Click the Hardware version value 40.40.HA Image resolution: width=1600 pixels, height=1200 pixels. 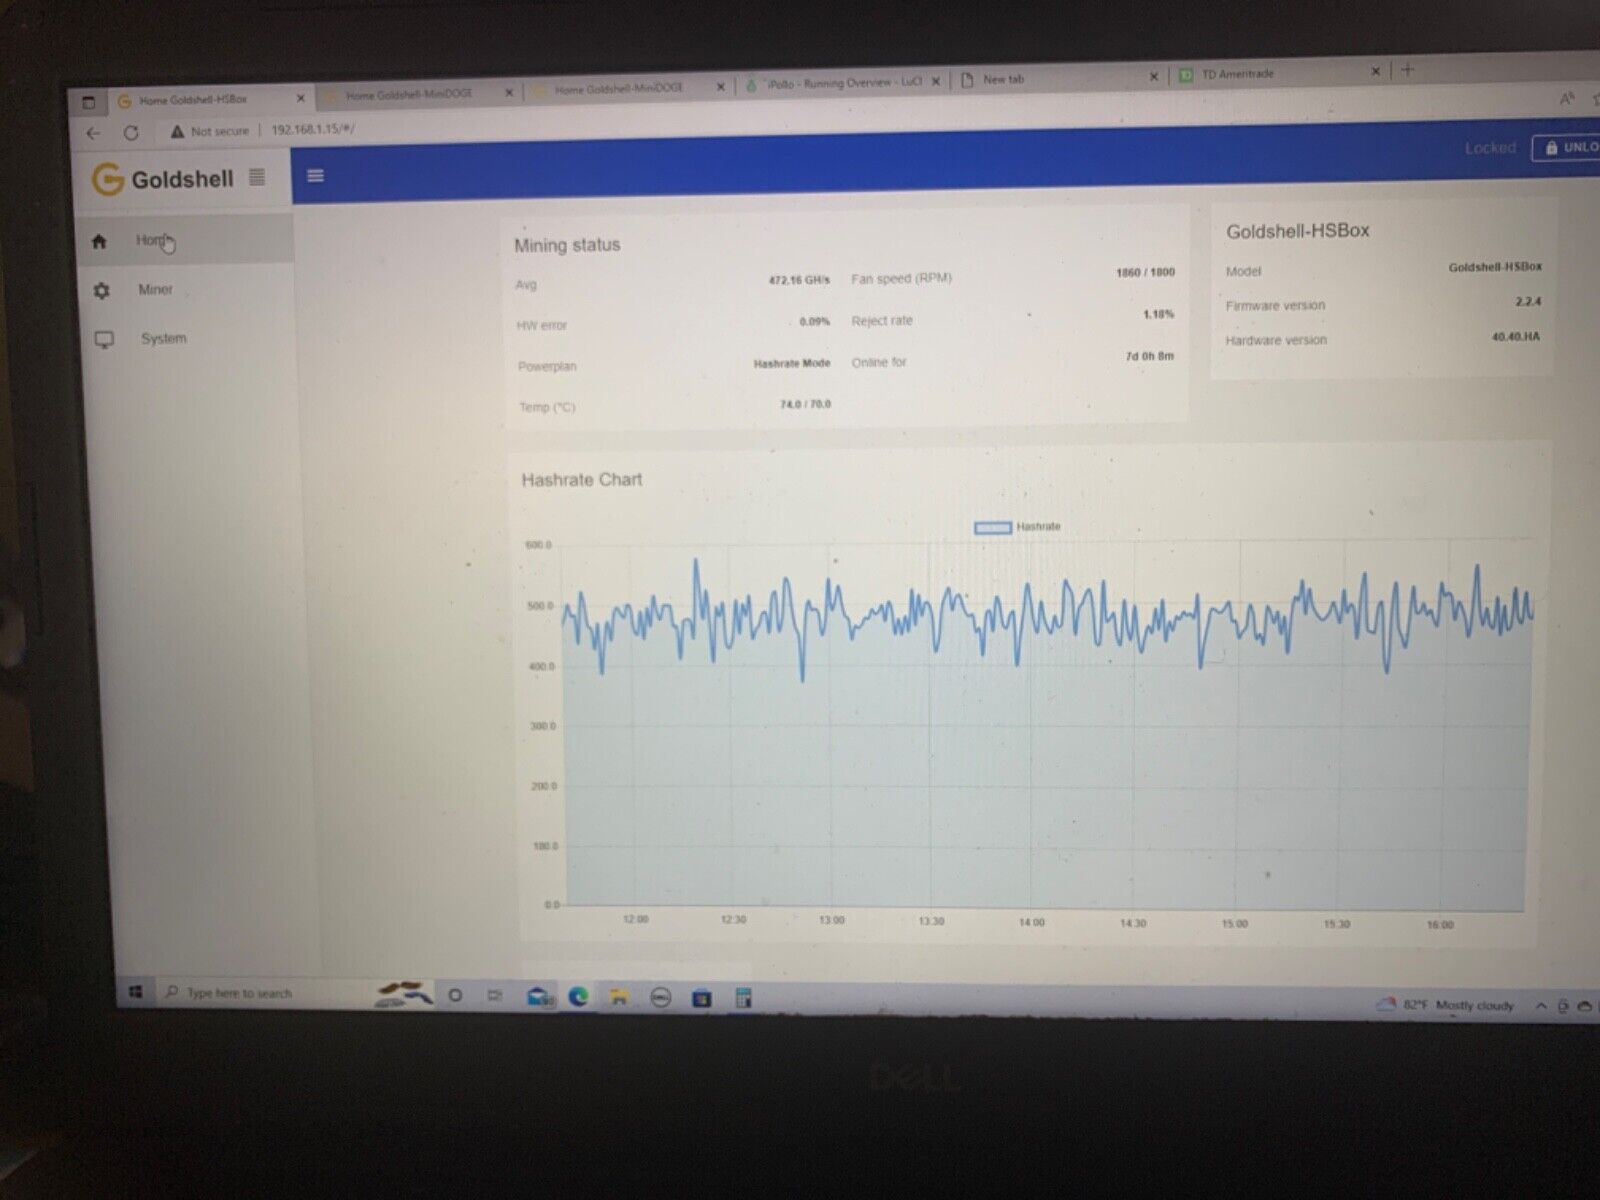coord(1516,337)
